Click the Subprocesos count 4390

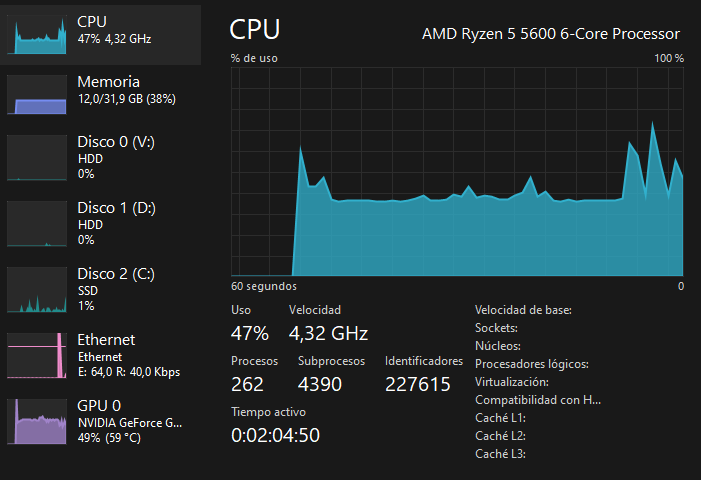[x=321, y=385]
